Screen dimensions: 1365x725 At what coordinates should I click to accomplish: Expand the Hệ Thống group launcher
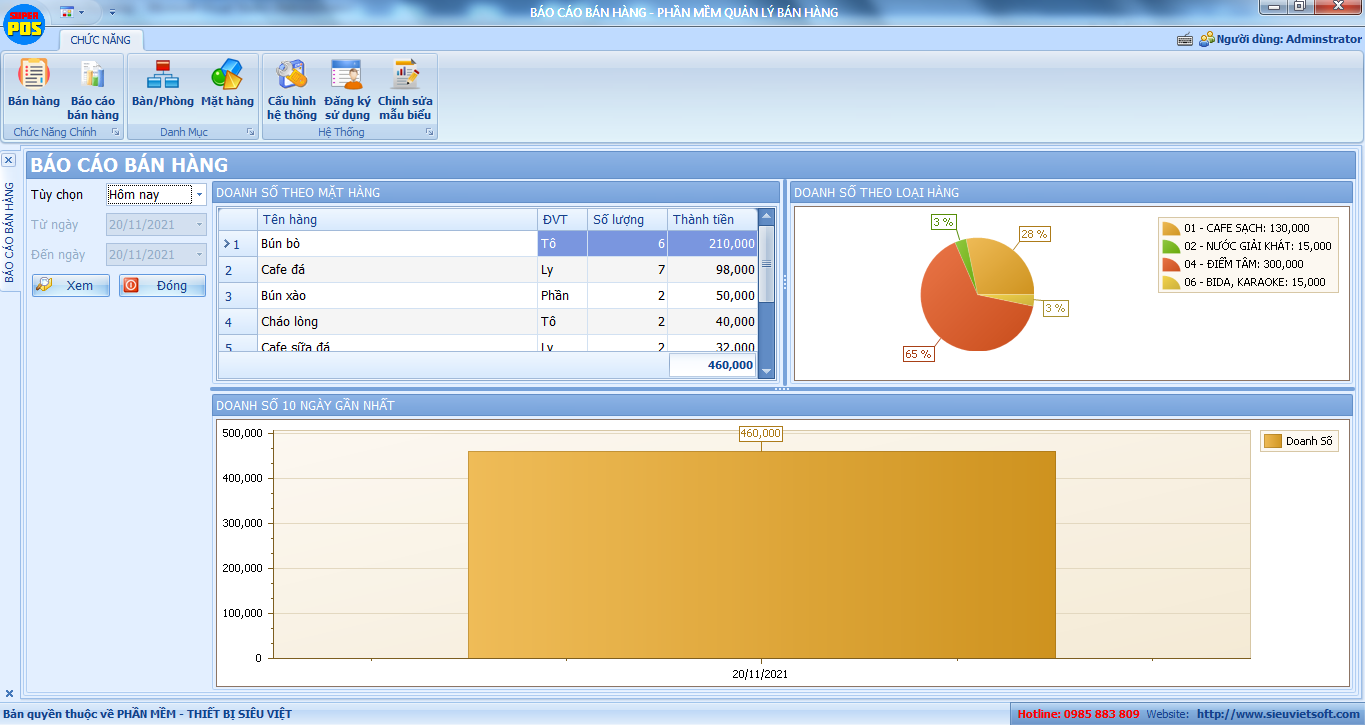pos(429,132)
